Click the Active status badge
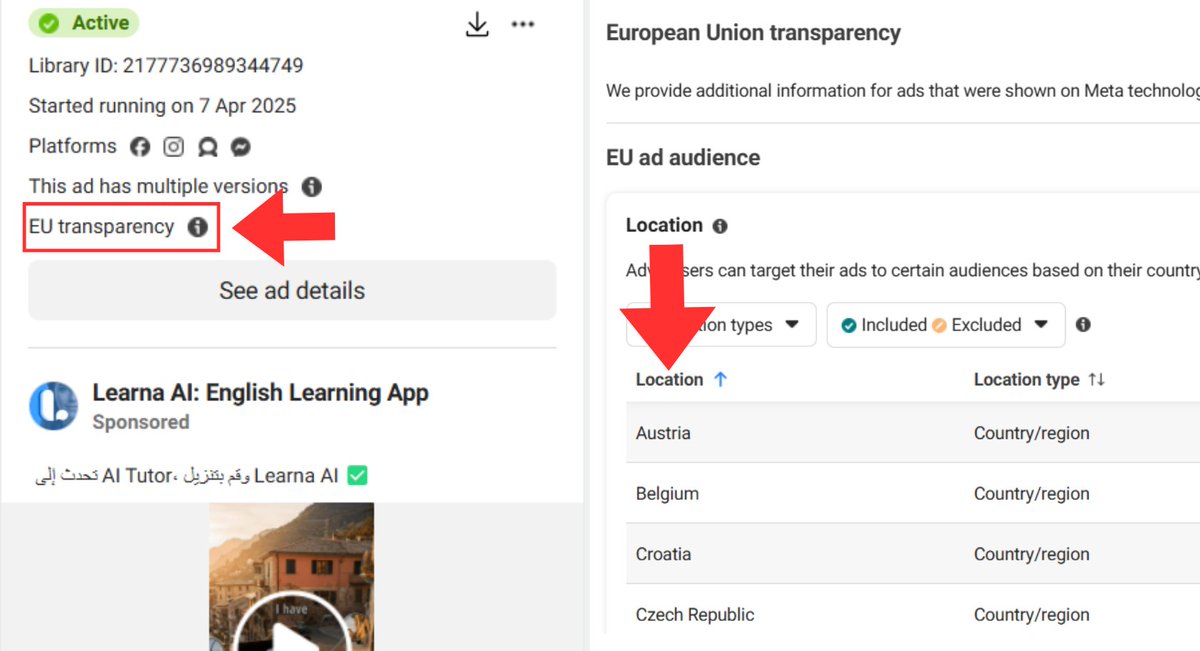The height and width of the screenshot is (651, 1200). 84,23
